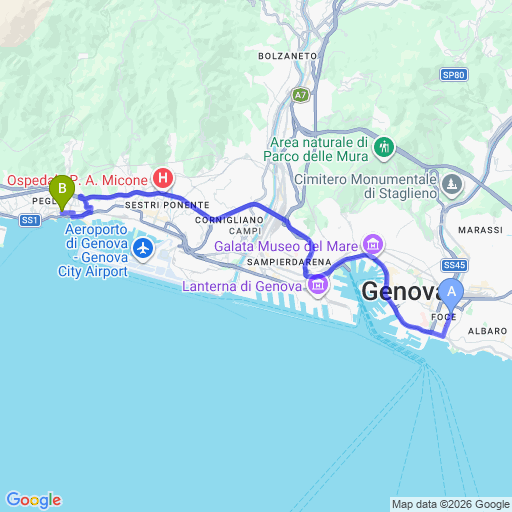Select the Lanterna di Genova museum icon

(x=318, y=285)
